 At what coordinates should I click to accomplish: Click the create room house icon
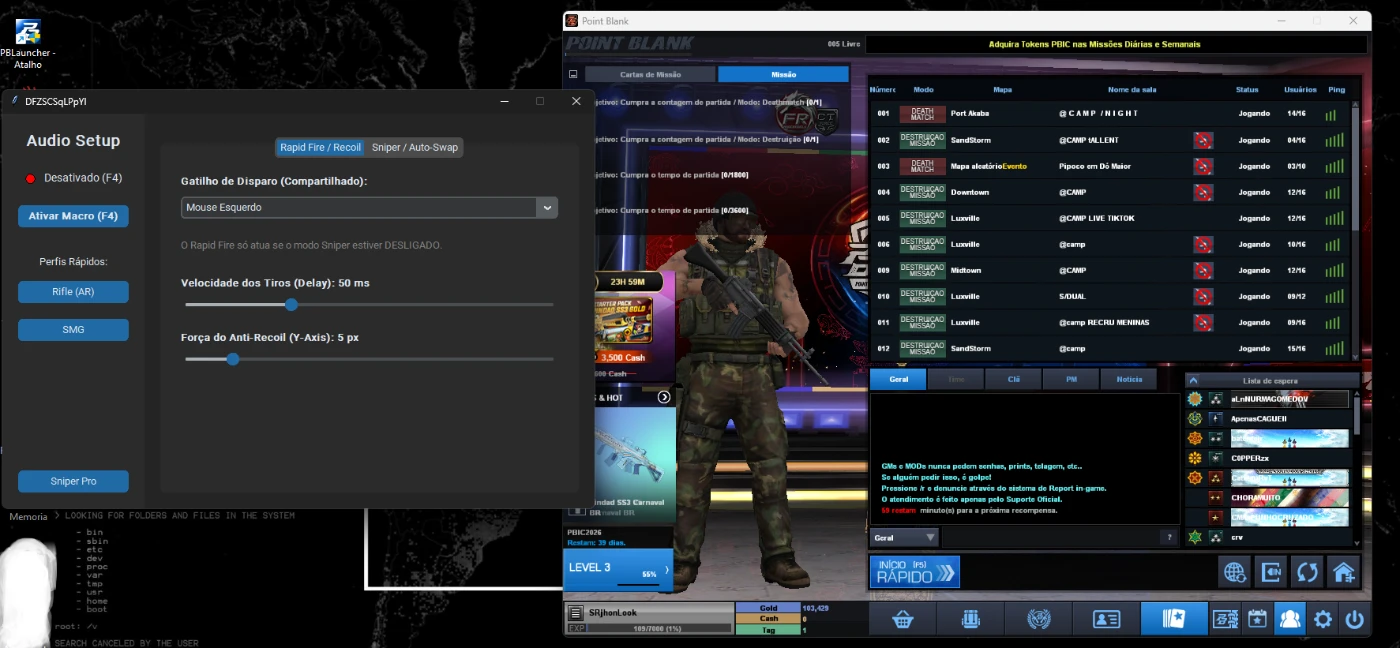pyautogui.click(x=1343, y=572)
